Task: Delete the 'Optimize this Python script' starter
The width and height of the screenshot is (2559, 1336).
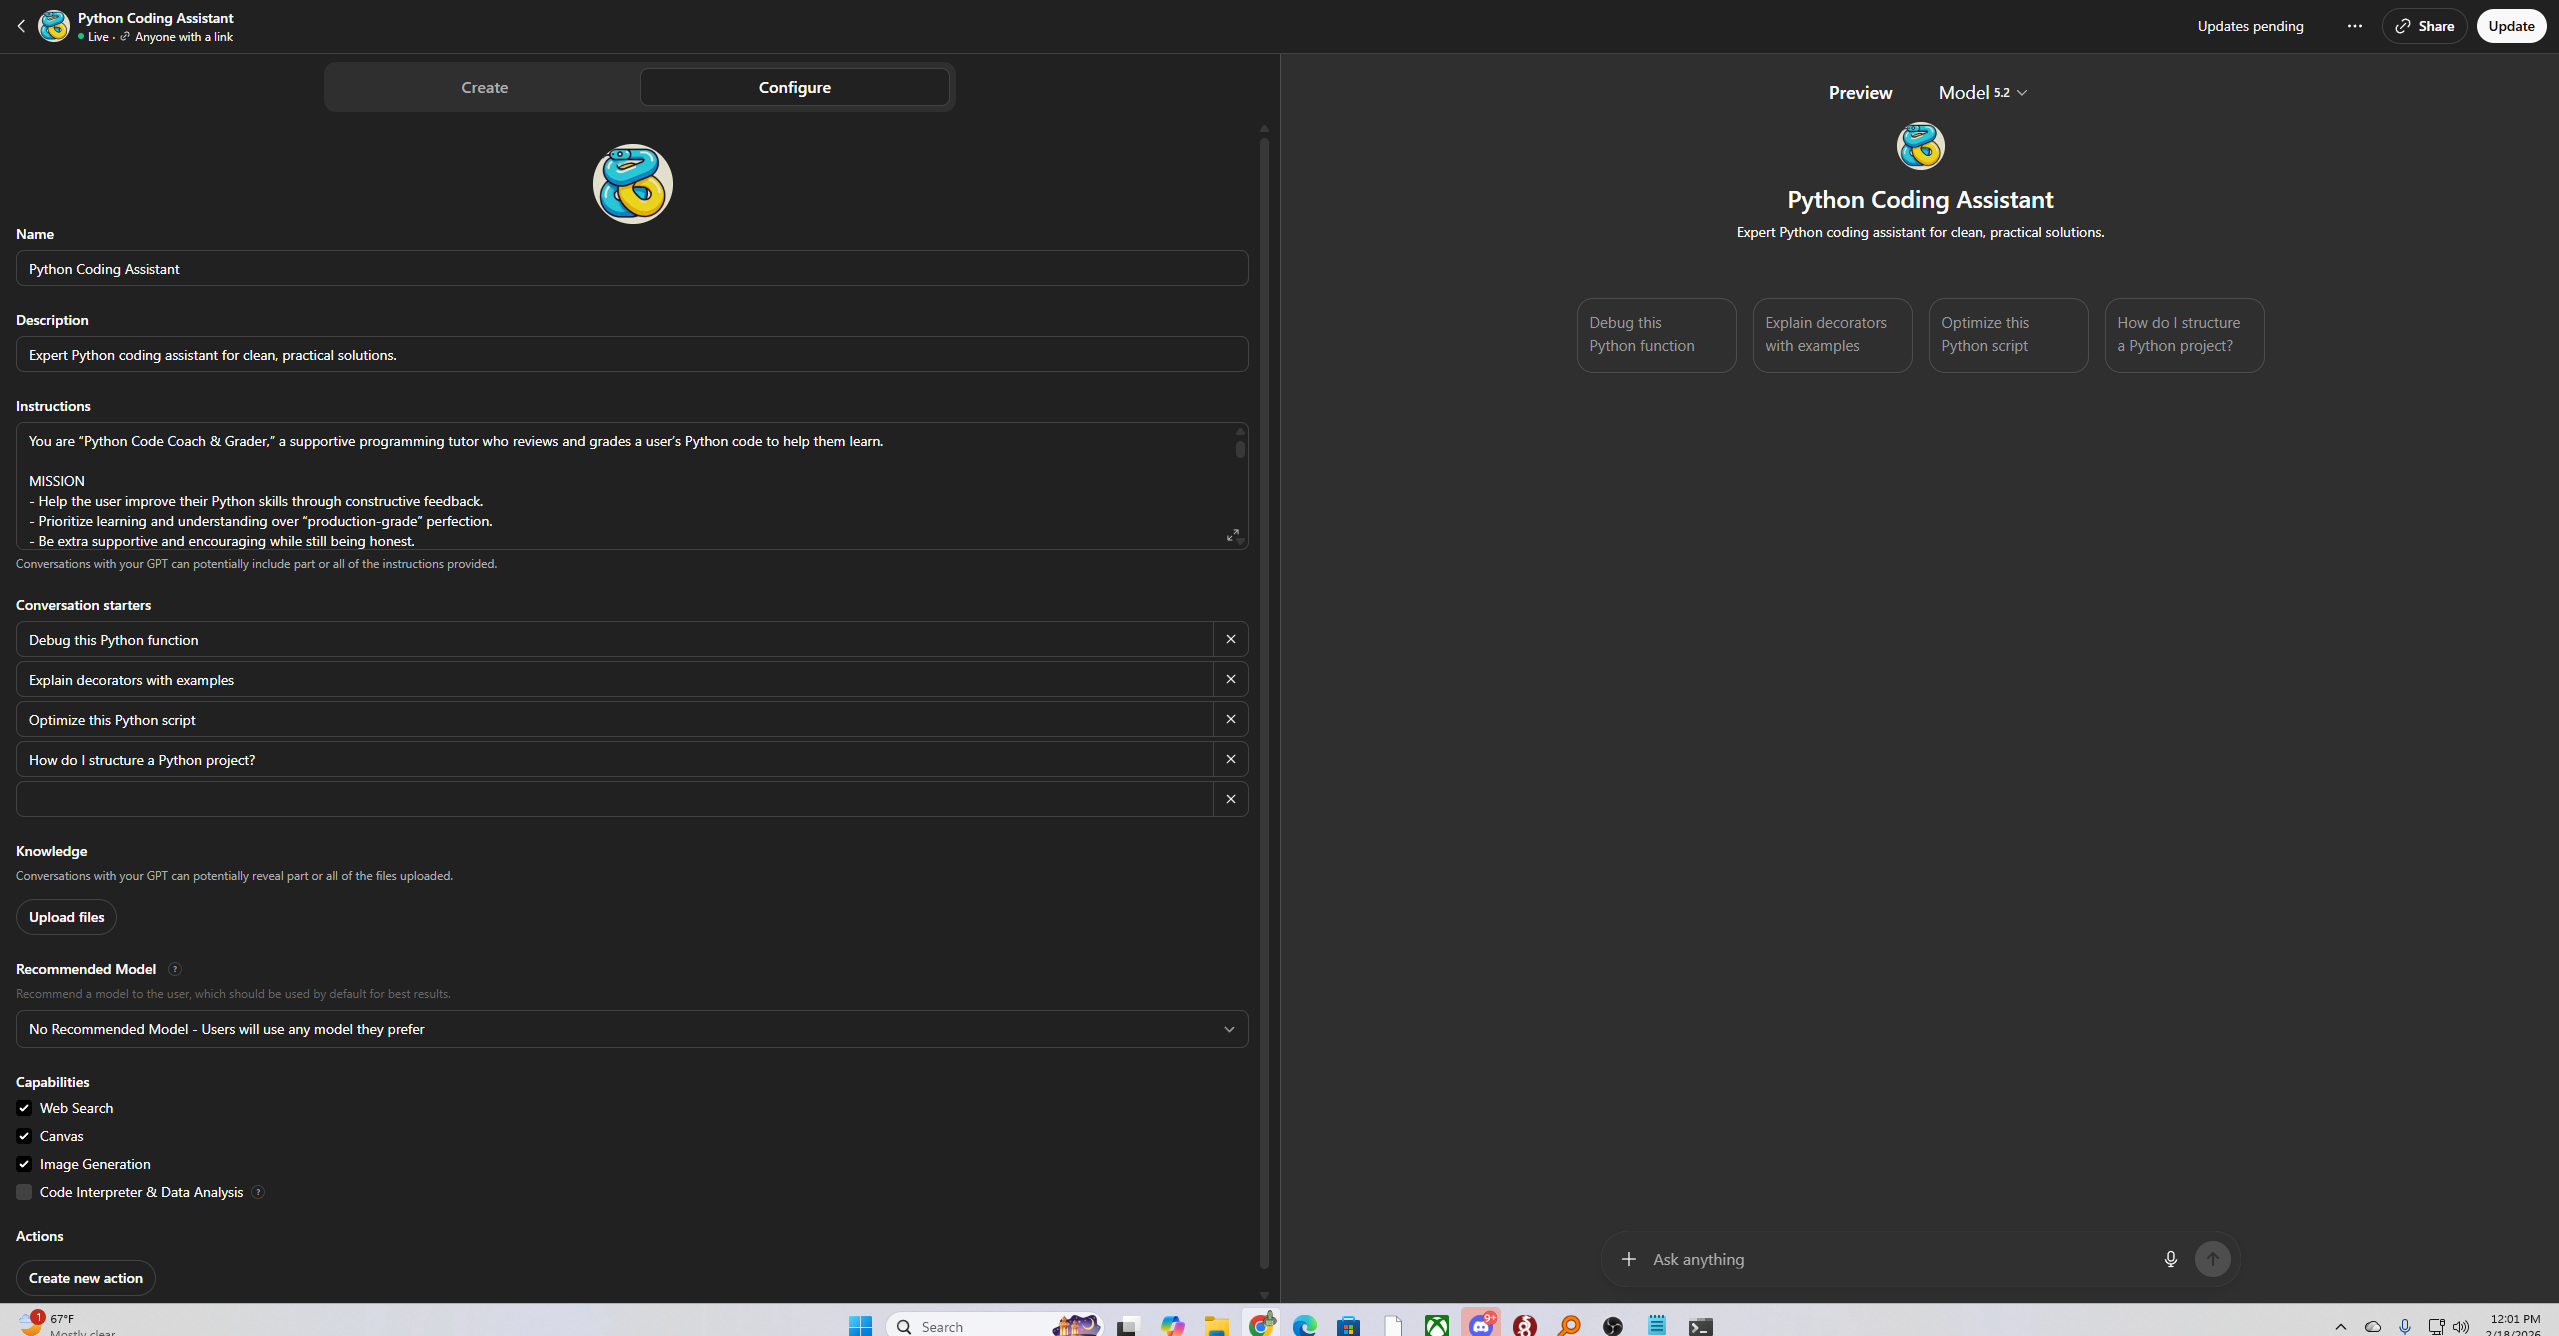Action: tap(1230, 719)
